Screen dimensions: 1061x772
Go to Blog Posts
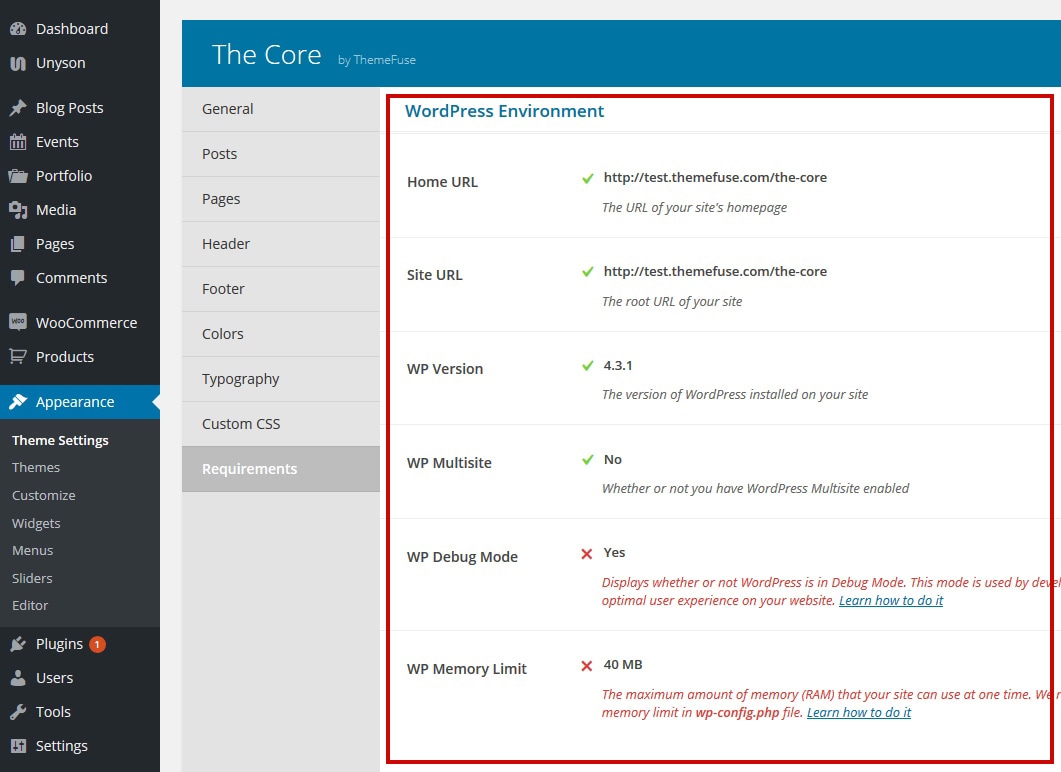(80, 108)
